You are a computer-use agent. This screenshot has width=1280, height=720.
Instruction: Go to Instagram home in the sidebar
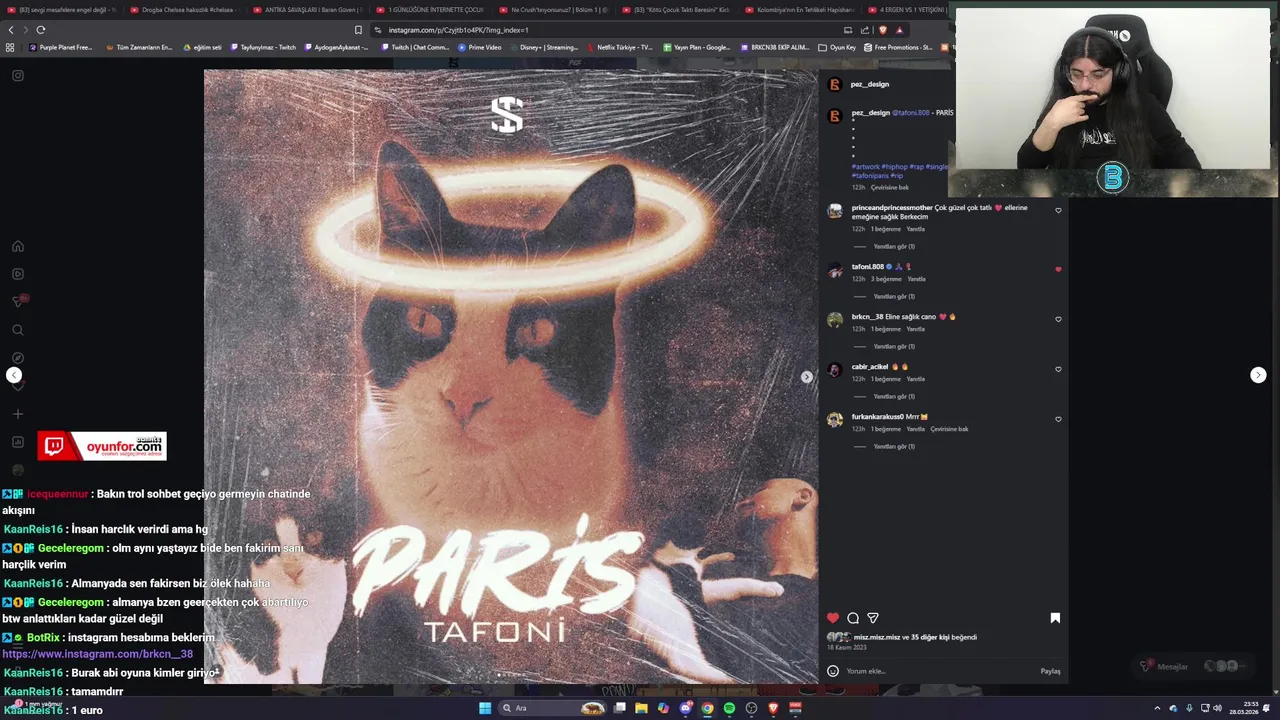18,246
